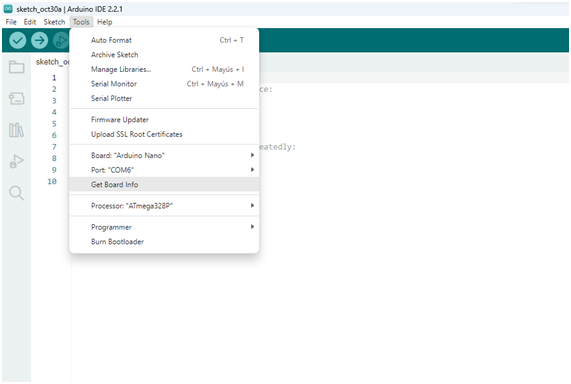The width and height of the screenshot is (571, 384).
Task: Click line number 10 in the gutter
Action: [52, 181]
